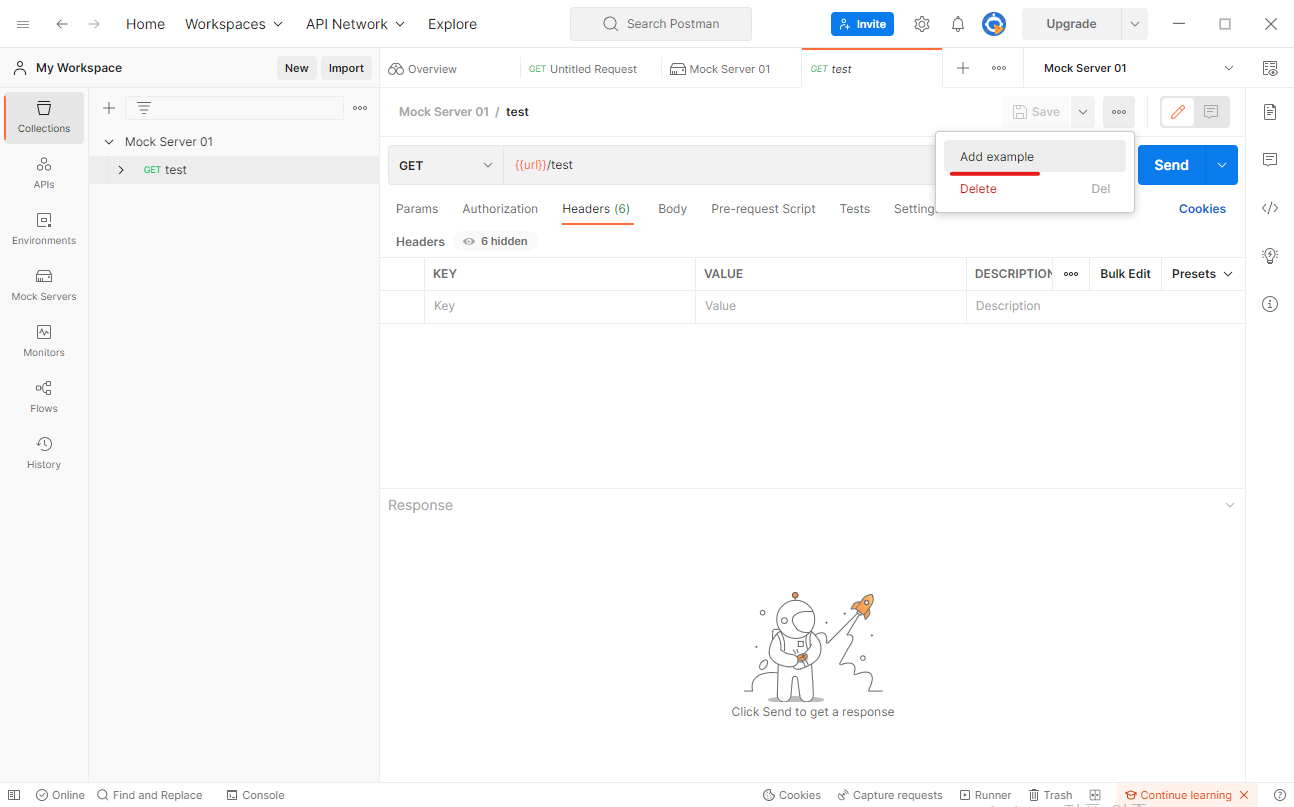Screen dimensions: 1294x807
Task: Open Workspaces dropdown
Action: (x=234, y=24)
